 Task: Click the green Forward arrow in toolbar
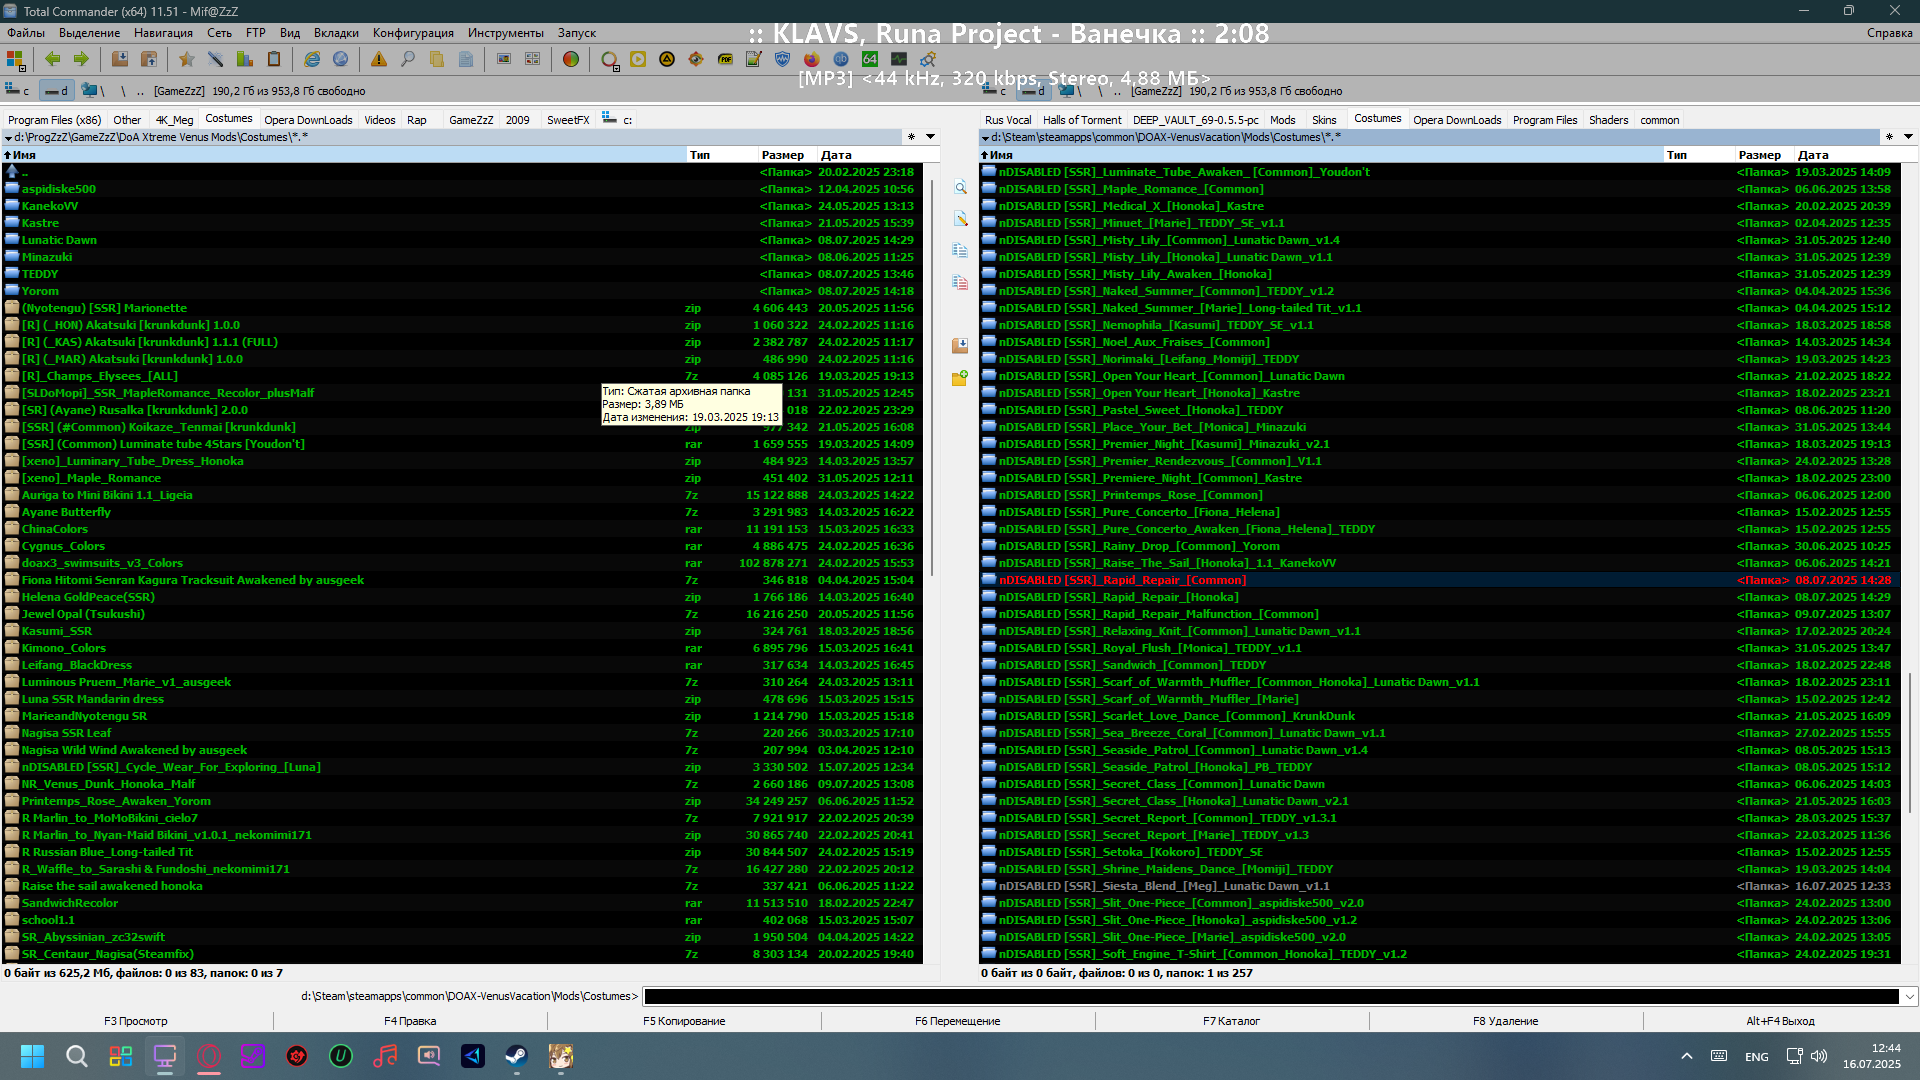(x=82, y=59)
